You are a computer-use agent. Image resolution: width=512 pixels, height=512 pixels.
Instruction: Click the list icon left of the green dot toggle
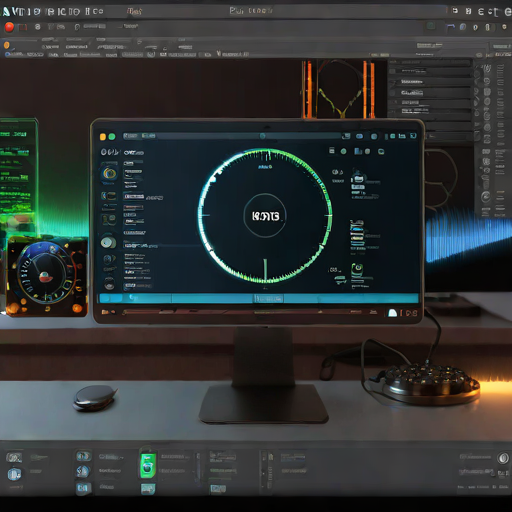[x=332, y=151]
